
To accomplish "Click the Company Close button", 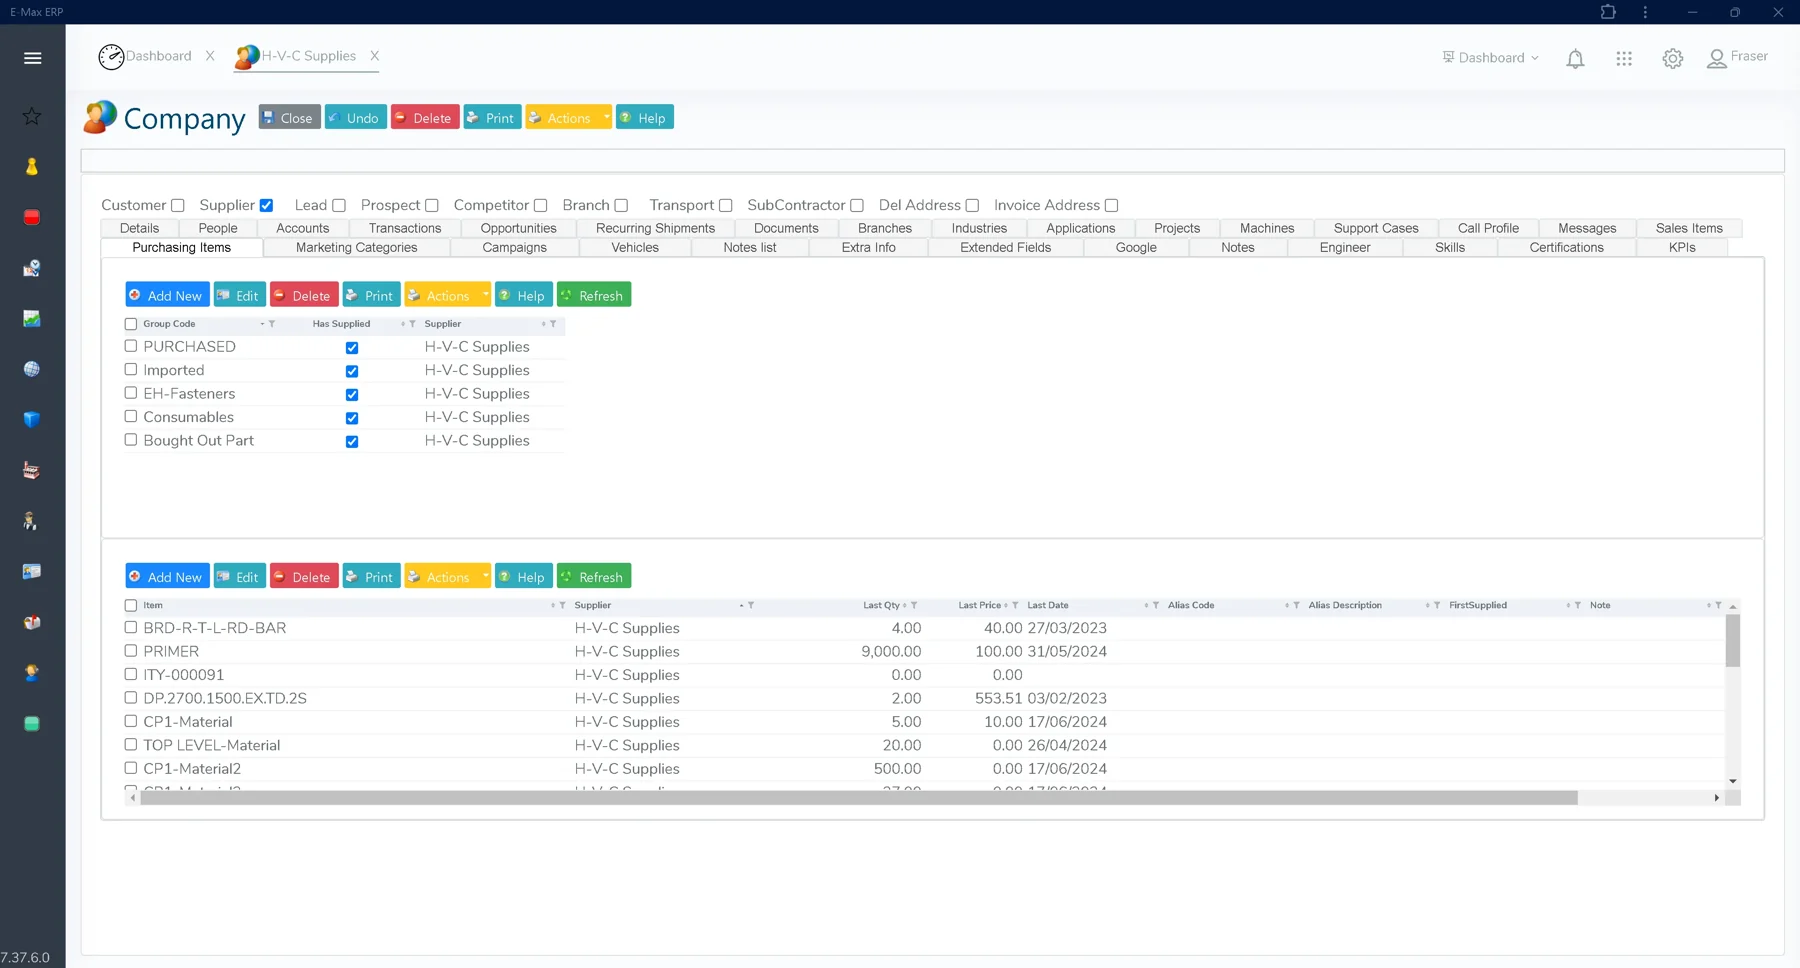I will coord(289,117).
